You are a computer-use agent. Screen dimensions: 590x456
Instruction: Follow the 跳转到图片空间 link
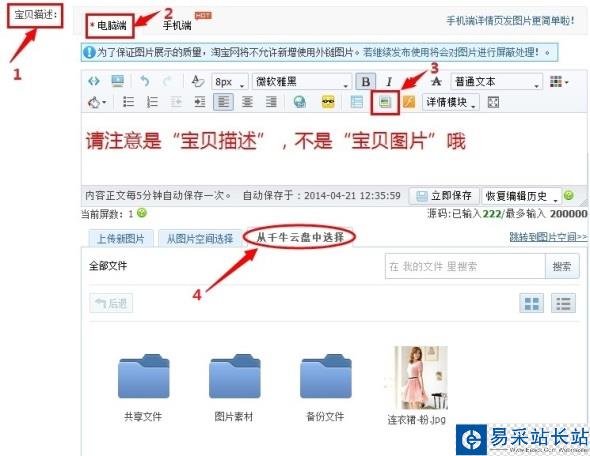point(548,237)
